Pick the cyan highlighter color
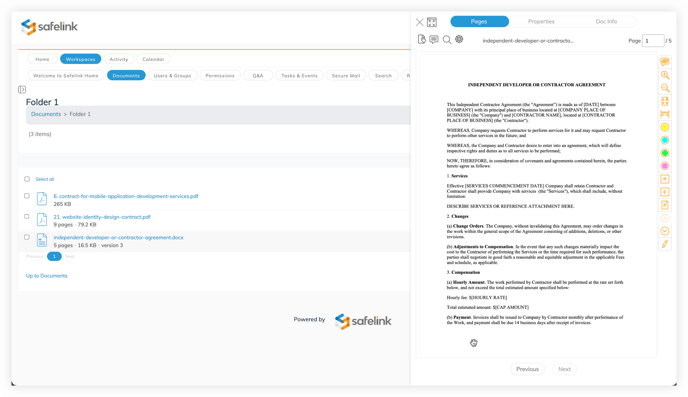 665,140
